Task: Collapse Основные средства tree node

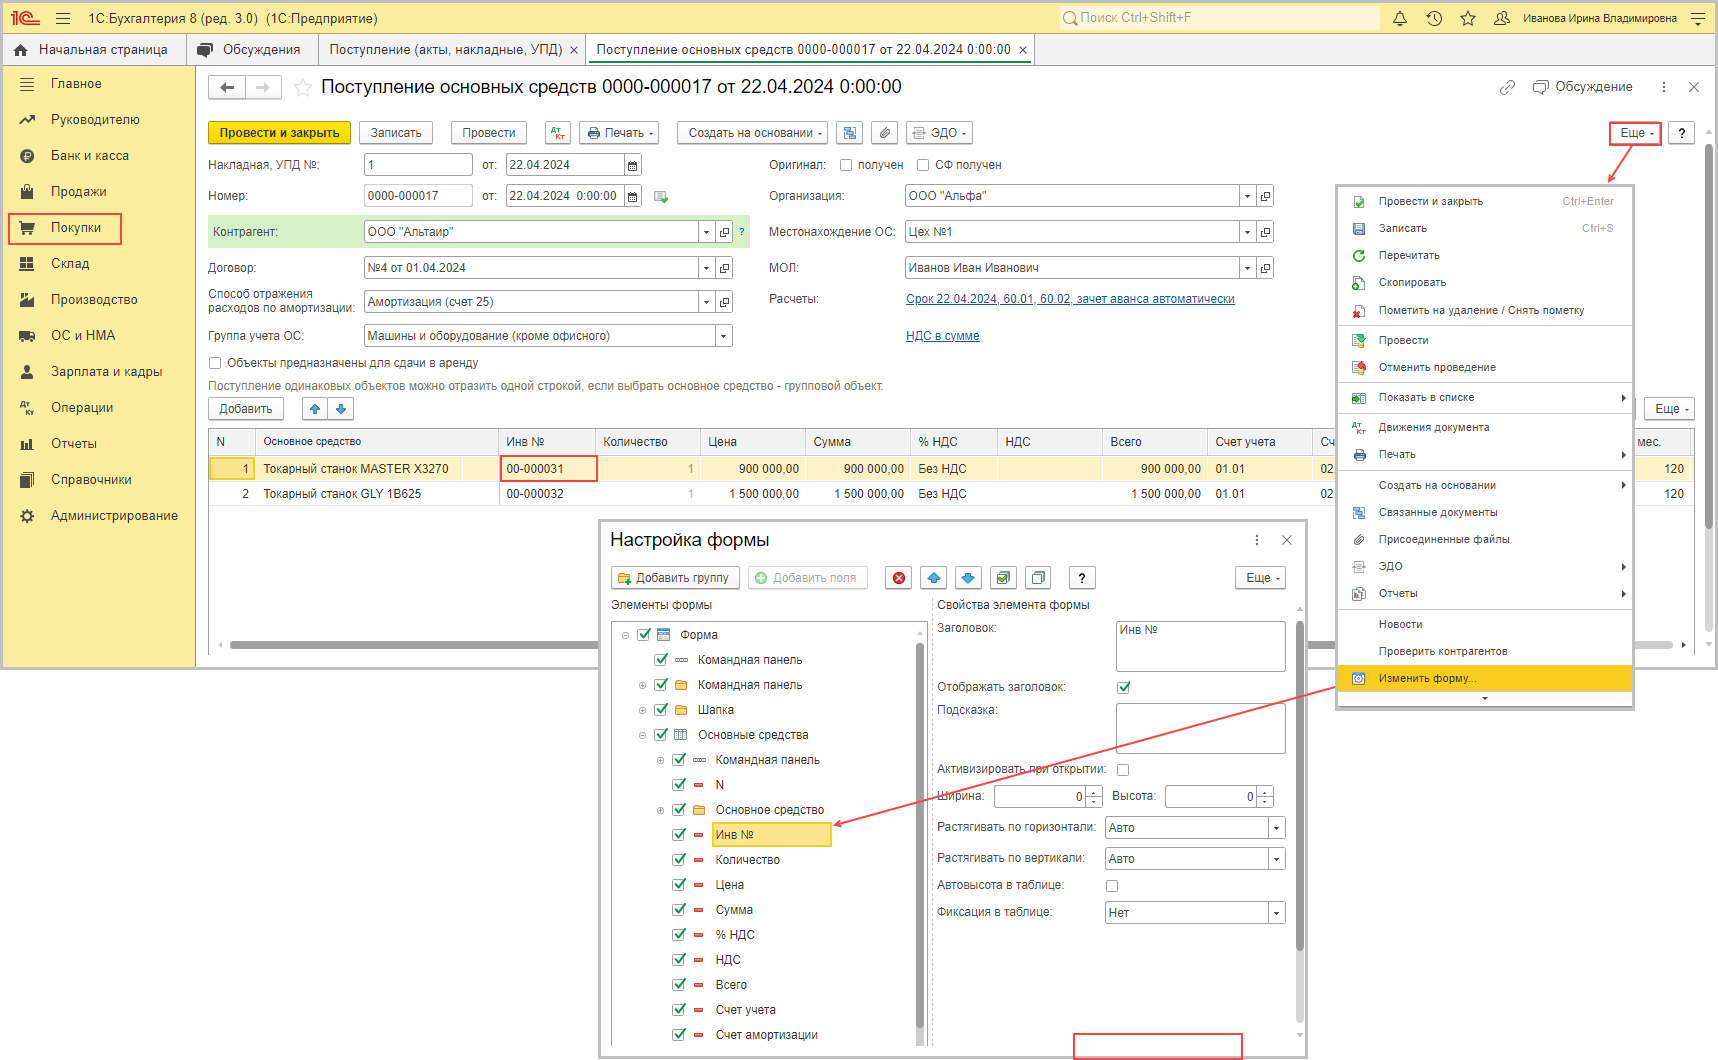Action: click(x=642, y=735)
